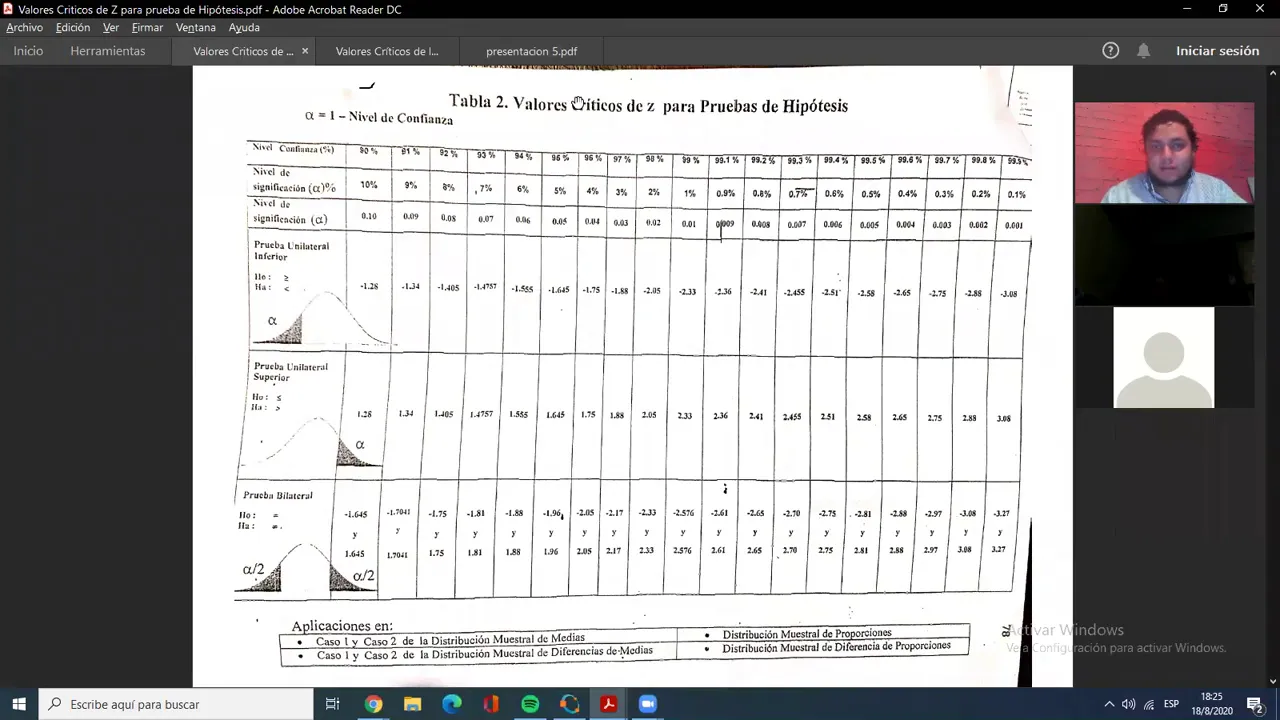Screen dimensions: 1280x720
Task: Click the vertical scrollbar up arrow
Action: (1273, 73)
